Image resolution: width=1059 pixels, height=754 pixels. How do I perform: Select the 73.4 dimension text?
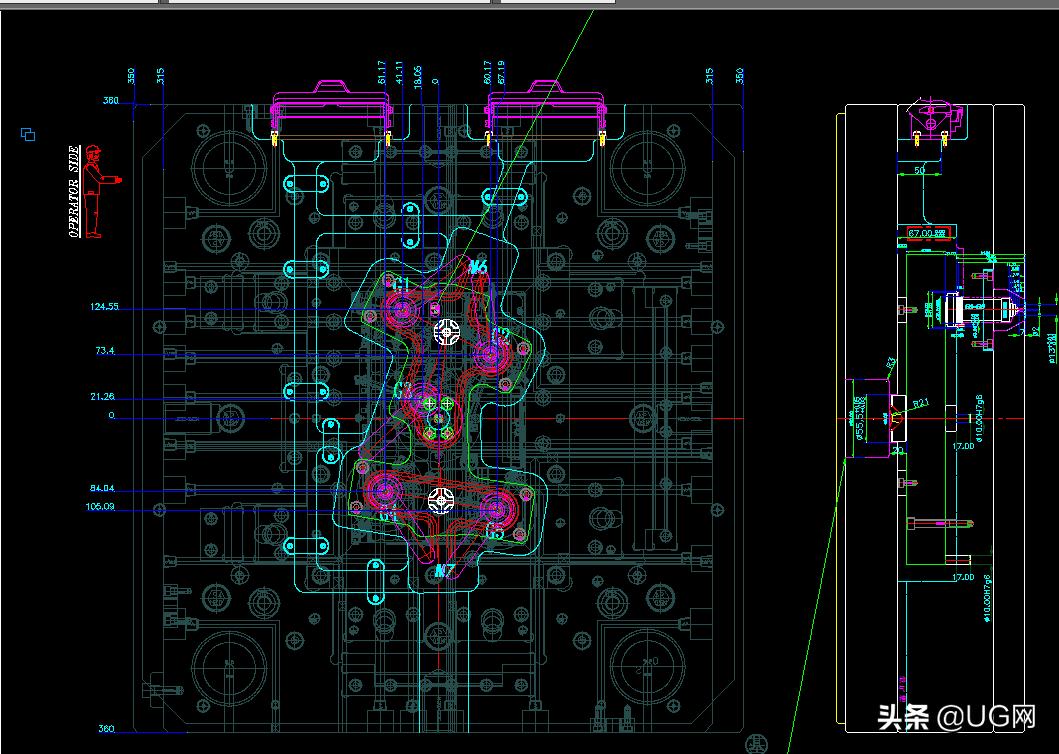pos(105,351)
